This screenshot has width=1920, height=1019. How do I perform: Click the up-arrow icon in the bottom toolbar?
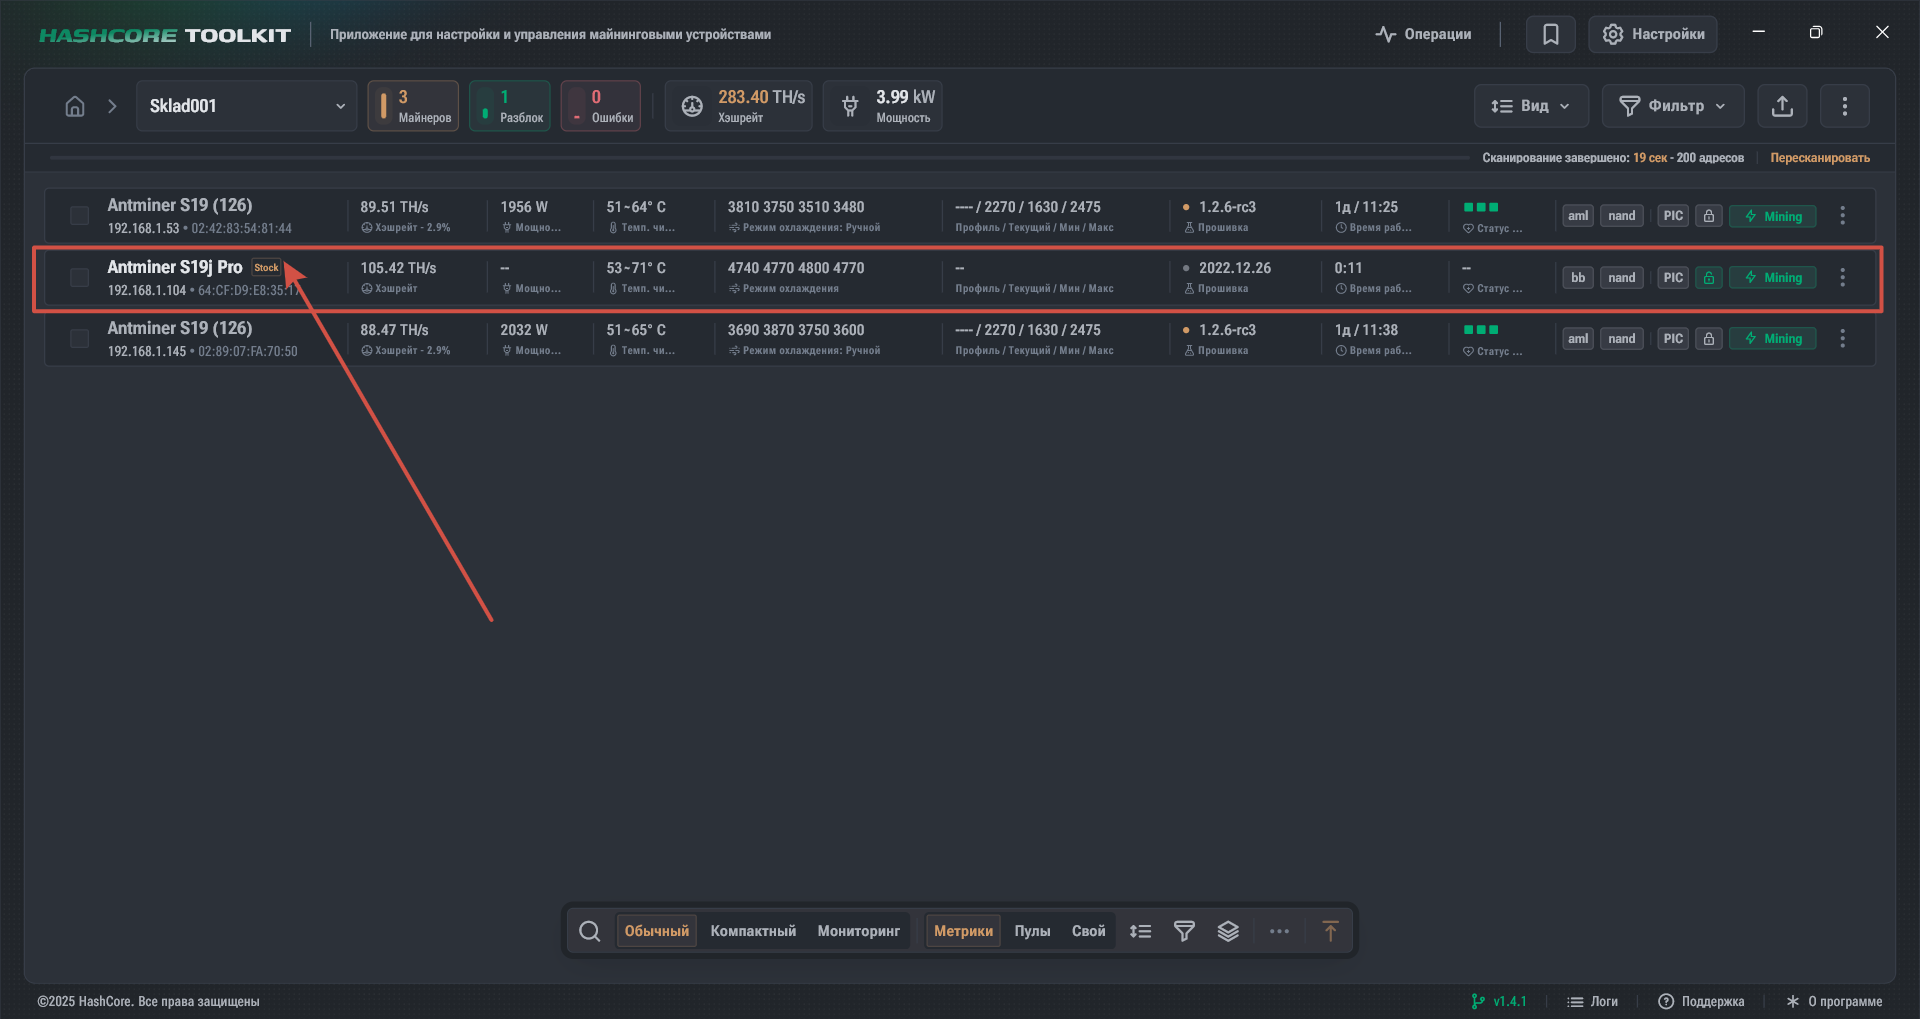click(x=1330, y=931)
